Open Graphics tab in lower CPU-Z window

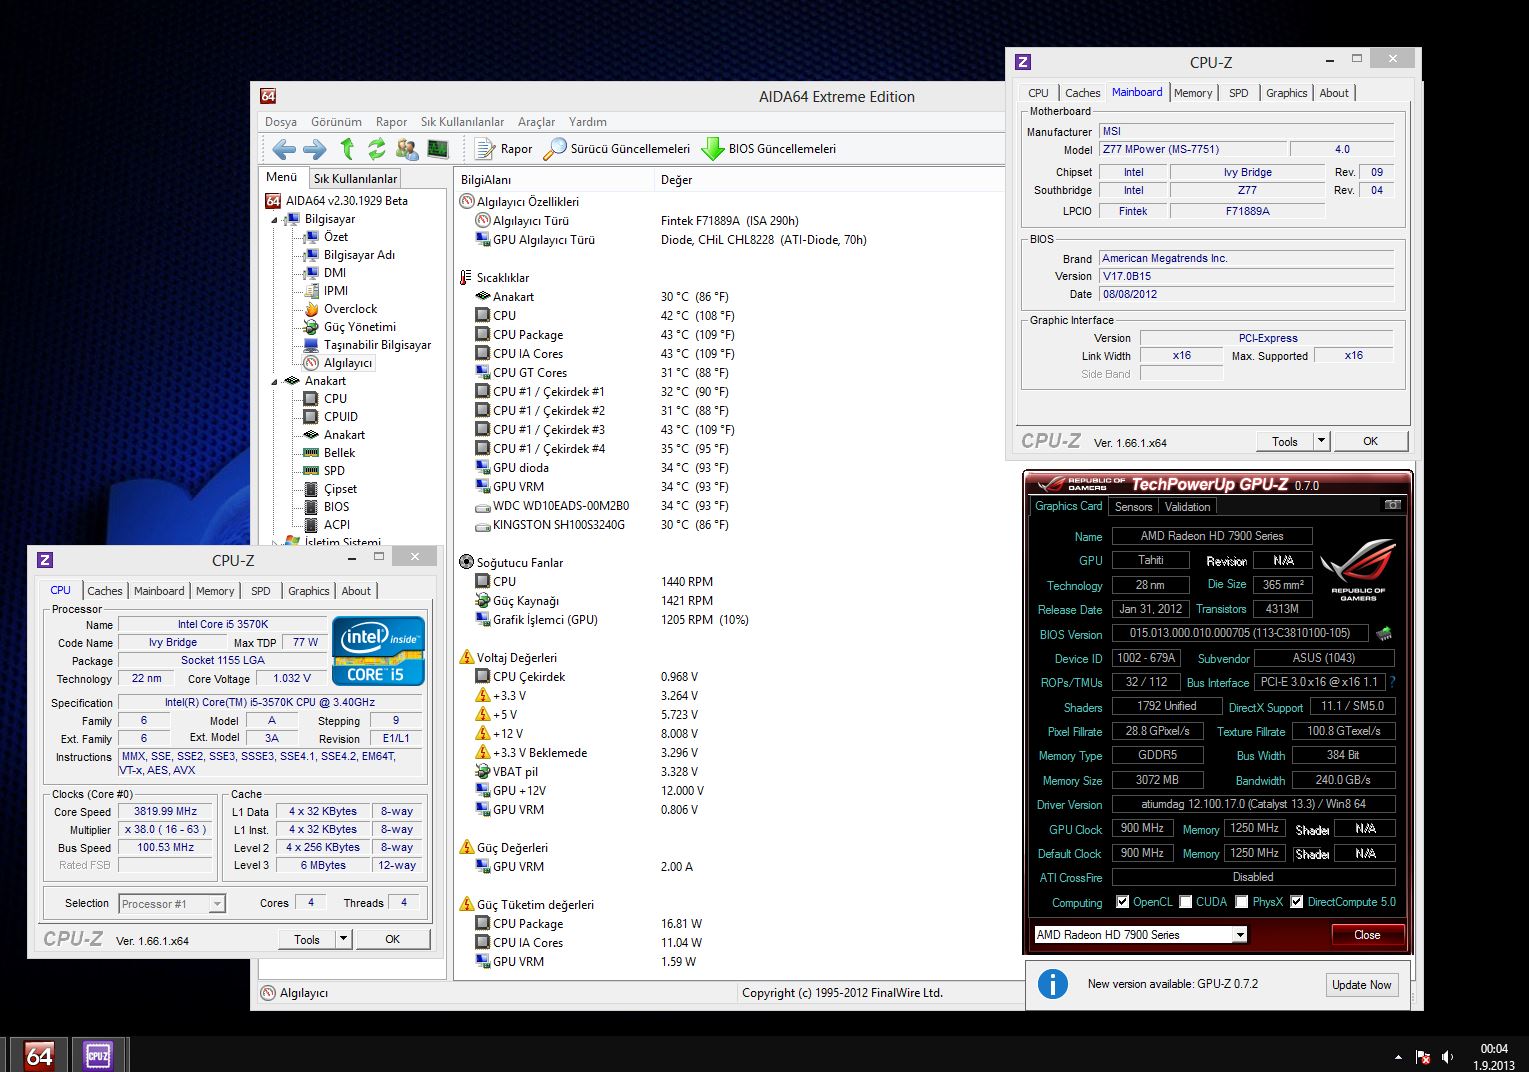coord(309,591)
